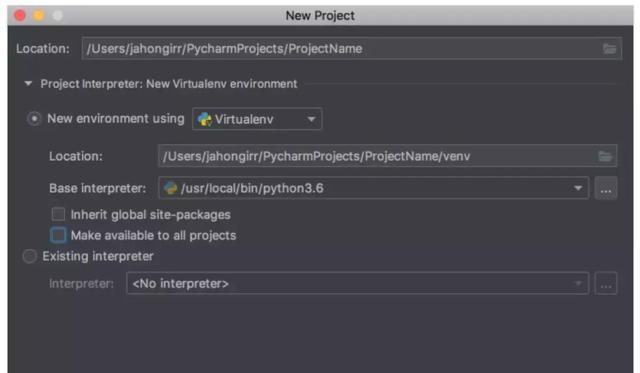Browse for the venv location folder
This screenshot has width=640, height=373.
605,156
